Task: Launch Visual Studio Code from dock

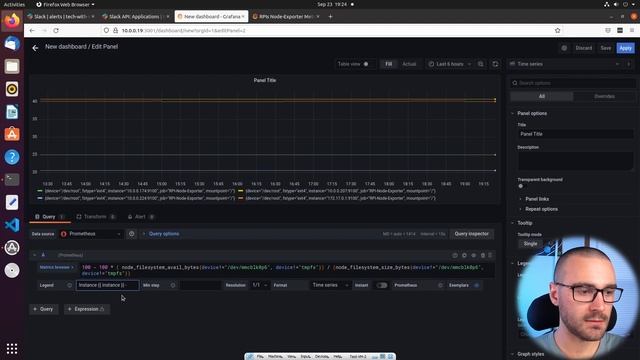Action: point(12,225)
